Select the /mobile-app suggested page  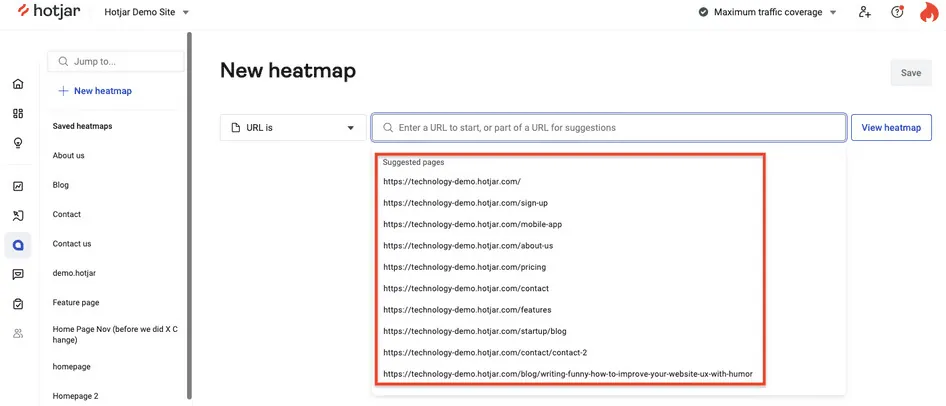coord(472,224)
